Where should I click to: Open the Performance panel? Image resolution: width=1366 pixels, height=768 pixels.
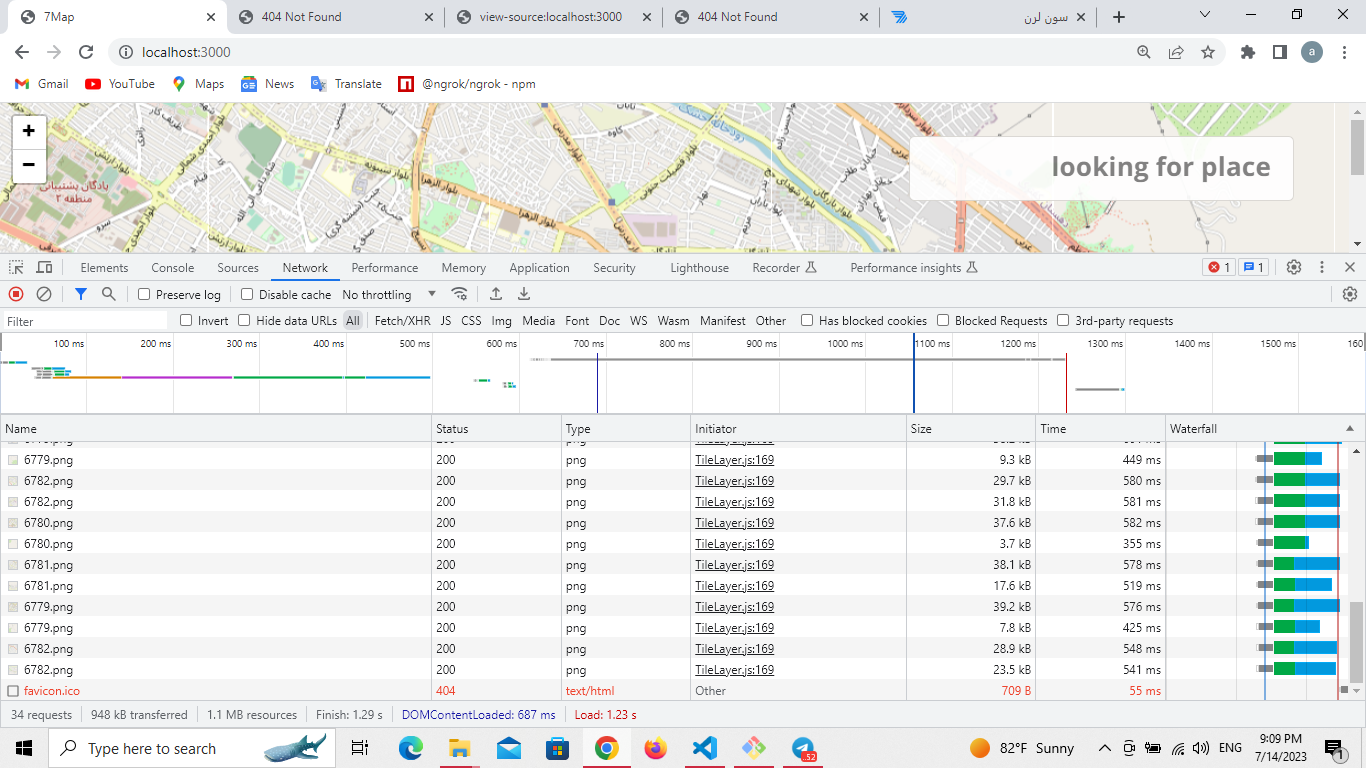385,267
